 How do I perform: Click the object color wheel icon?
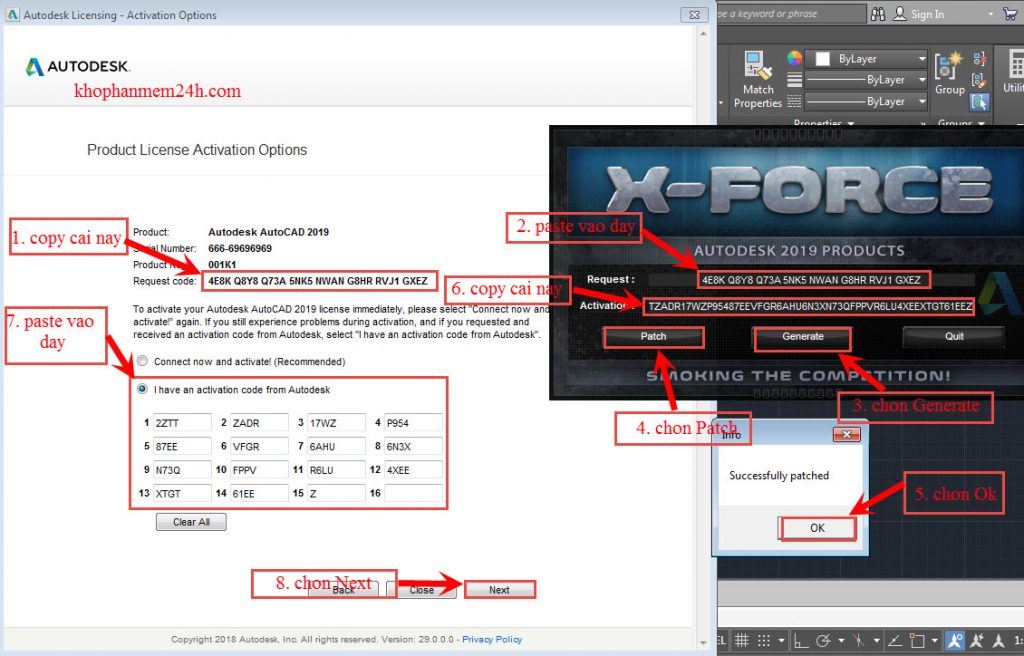pos(795,58)
